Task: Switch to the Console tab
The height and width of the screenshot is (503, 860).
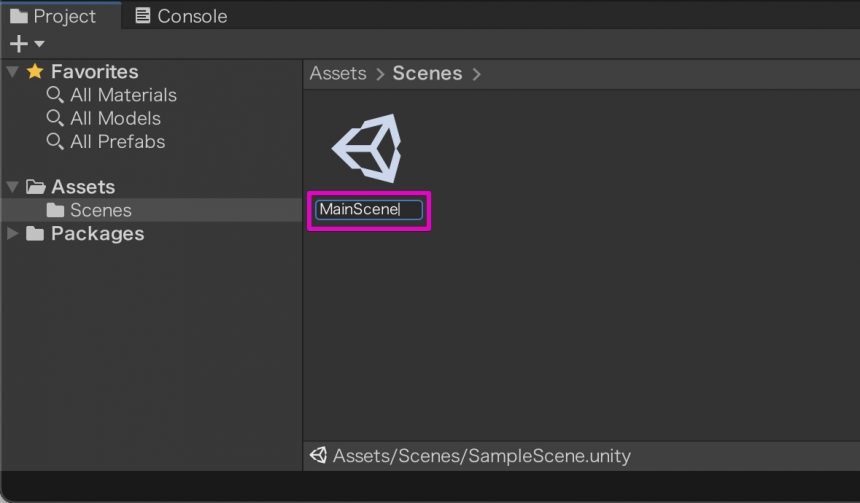Action: click(181, 16)
